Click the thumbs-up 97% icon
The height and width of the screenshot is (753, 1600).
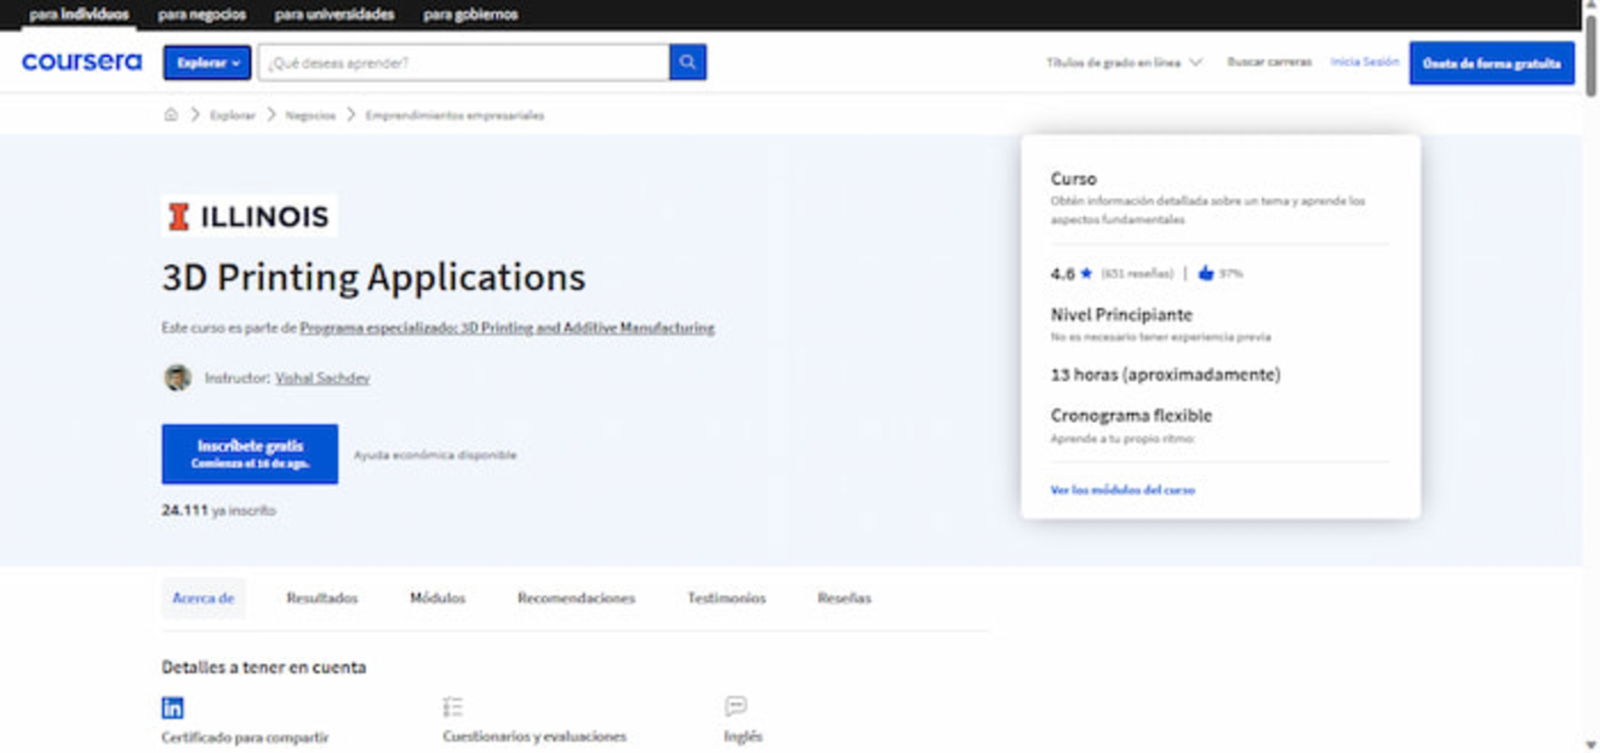tap(1206, 273)
